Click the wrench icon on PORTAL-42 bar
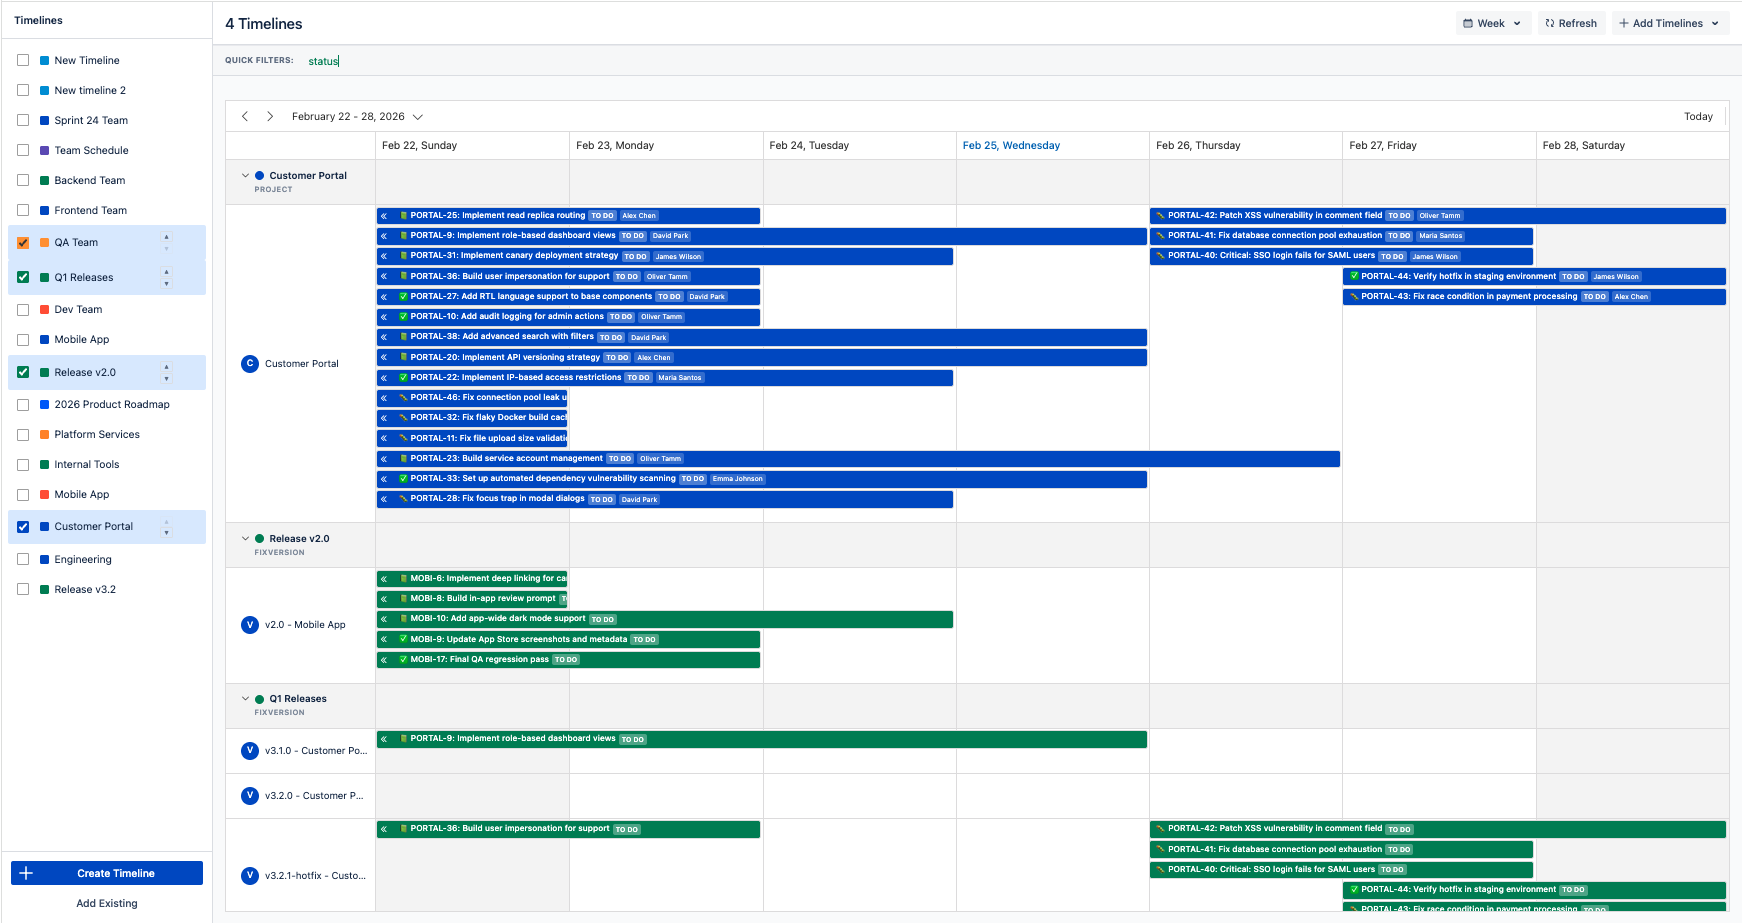The height and width of the screenshot is (923, 1742). tap(1158, 215)
